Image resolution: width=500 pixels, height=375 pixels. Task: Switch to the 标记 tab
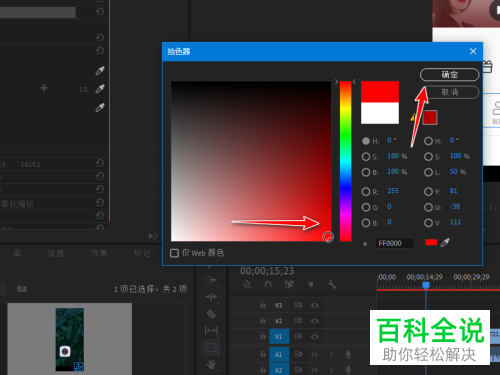click(142, 253)
